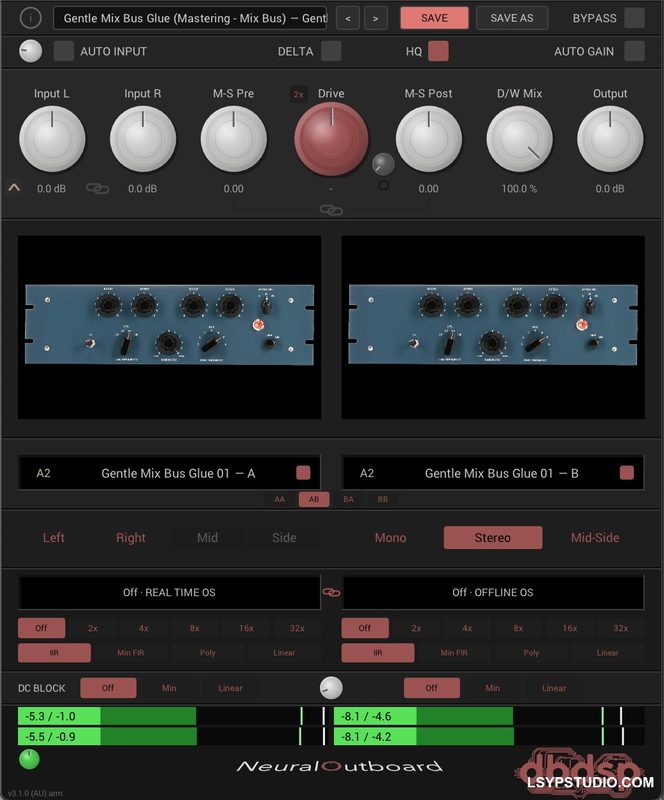664x800 pixels.
Task: Click the SAVE AS button
Action: [x=512, y=18]
